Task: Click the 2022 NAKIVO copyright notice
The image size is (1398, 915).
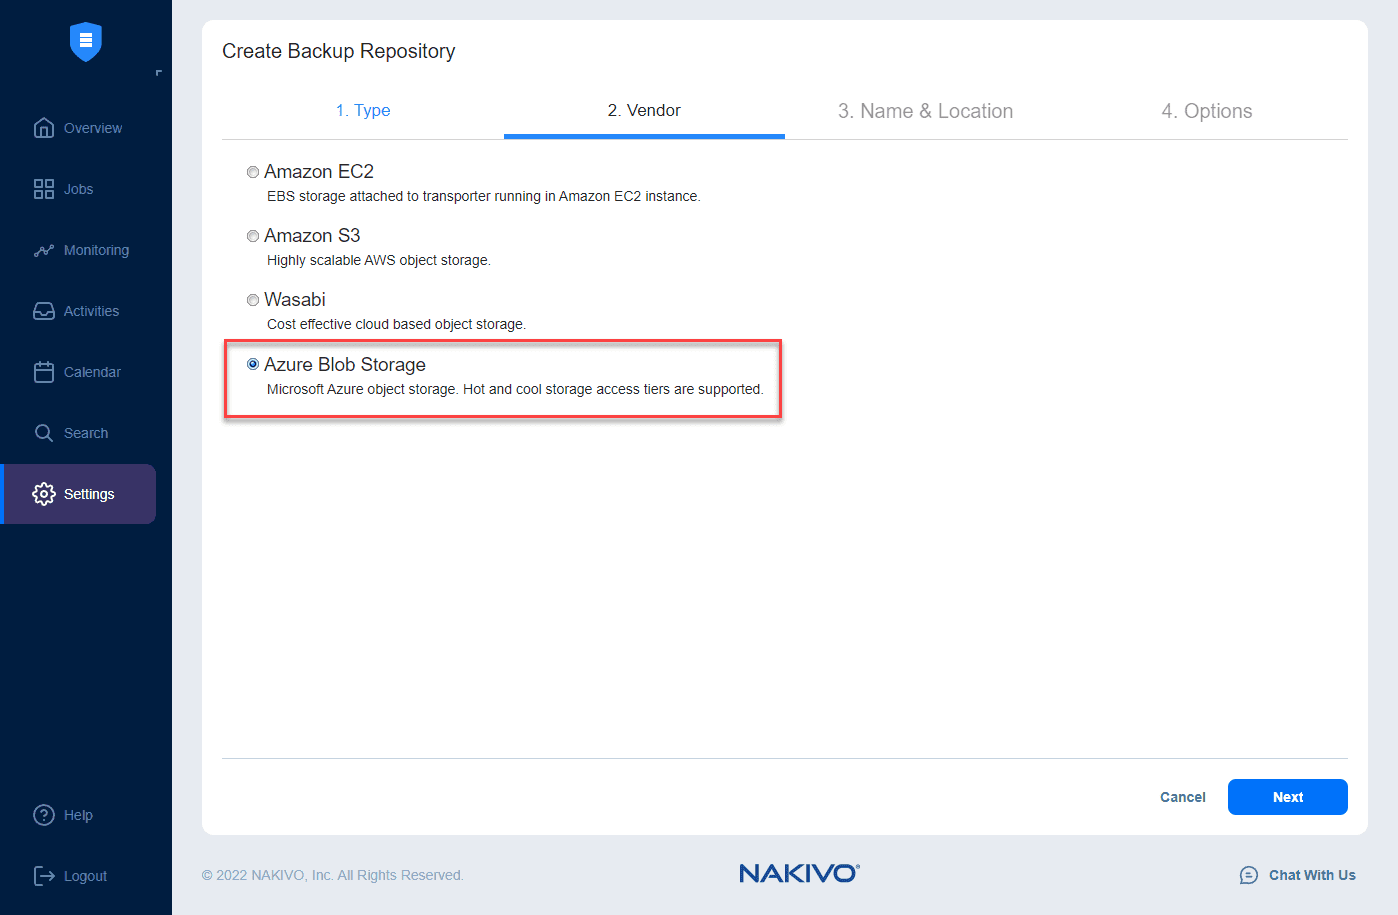Action: point(333,875)
